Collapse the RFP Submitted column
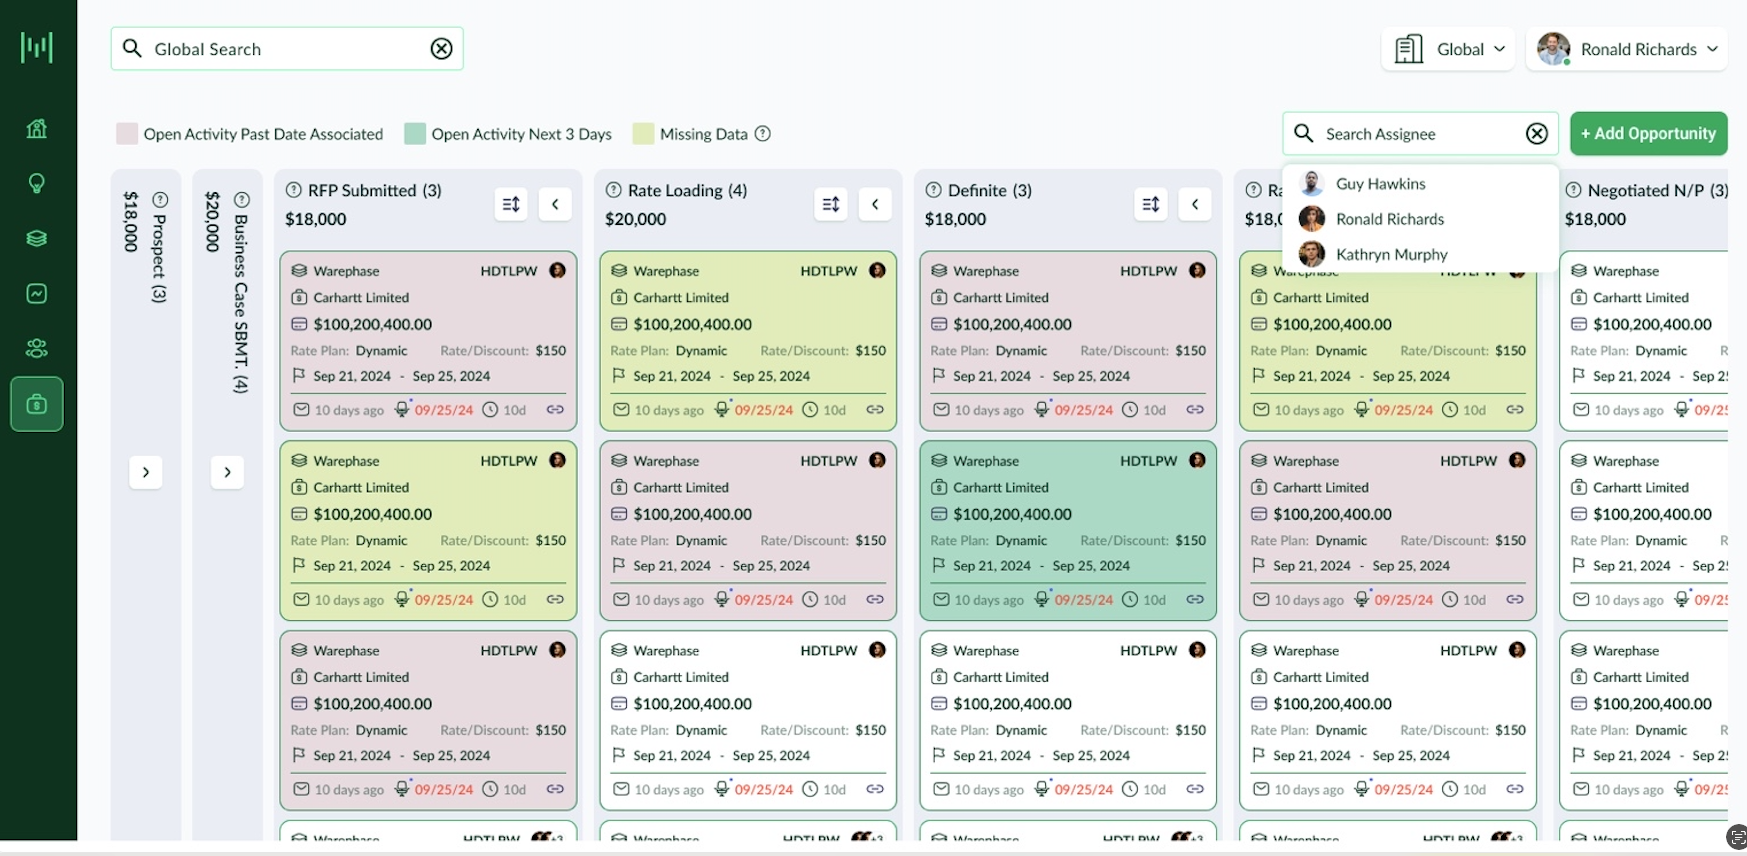The height and width of the screenshot is (856, 1747). click(x=555, y=204)
